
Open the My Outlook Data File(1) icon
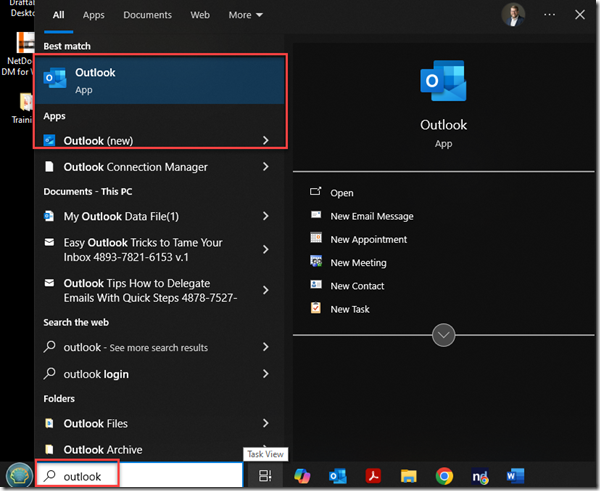49,216
